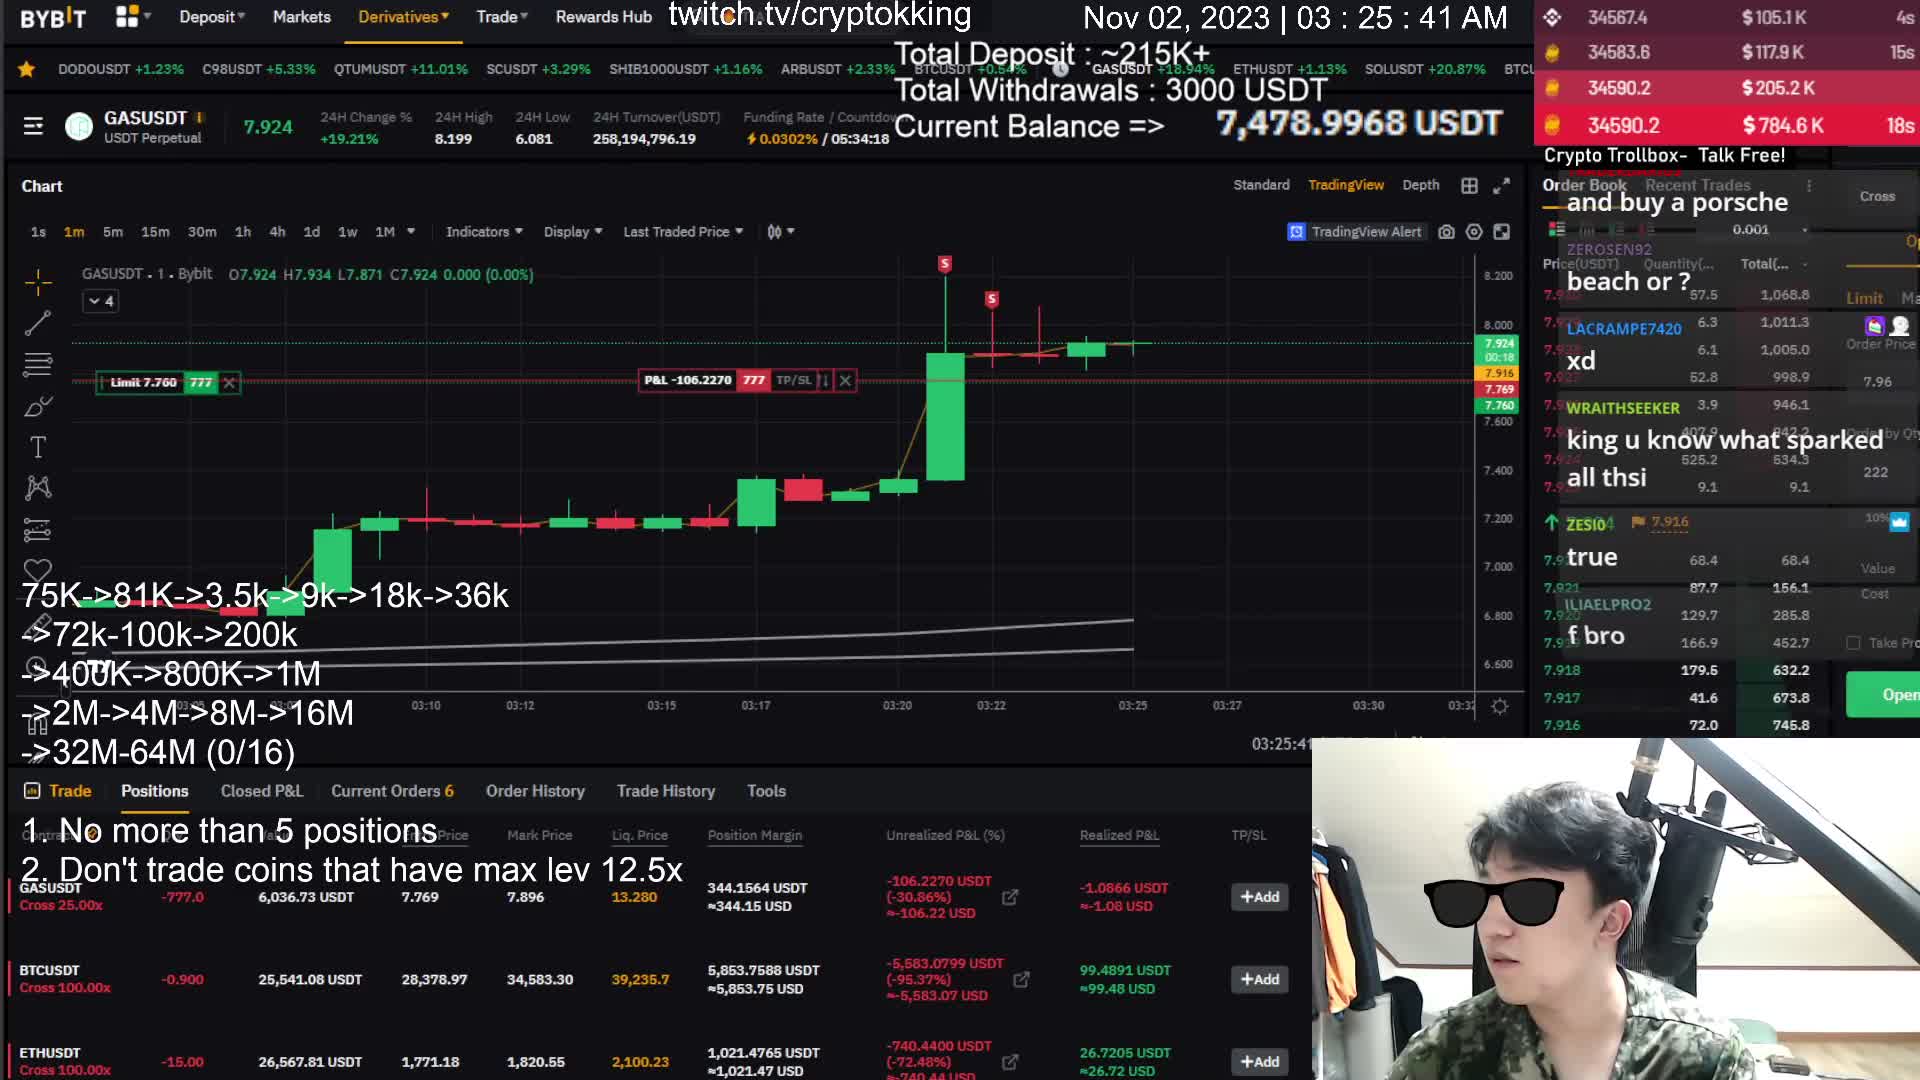1920x1080 pixels.
Task: Click the Cross margin mode button
Action: (1877, 197)
